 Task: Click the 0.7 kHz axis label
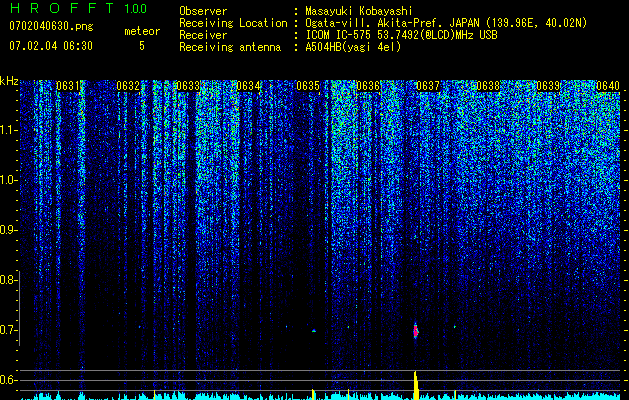[8, 330]
